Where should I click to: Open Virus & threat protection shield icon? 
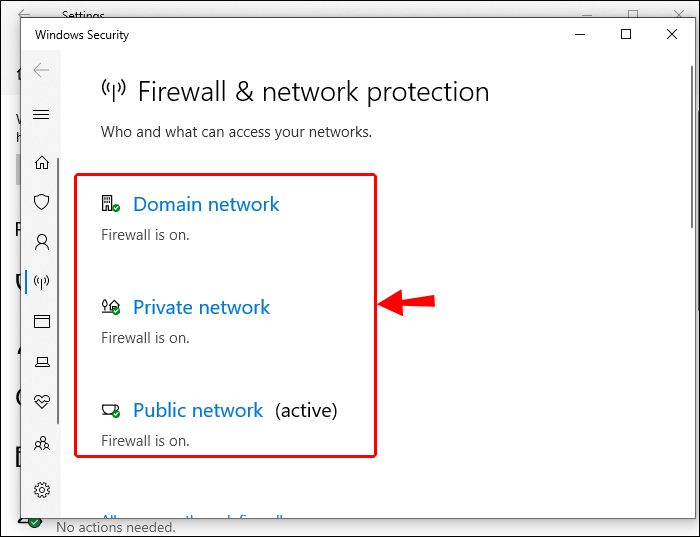click(x=42, y=202)
